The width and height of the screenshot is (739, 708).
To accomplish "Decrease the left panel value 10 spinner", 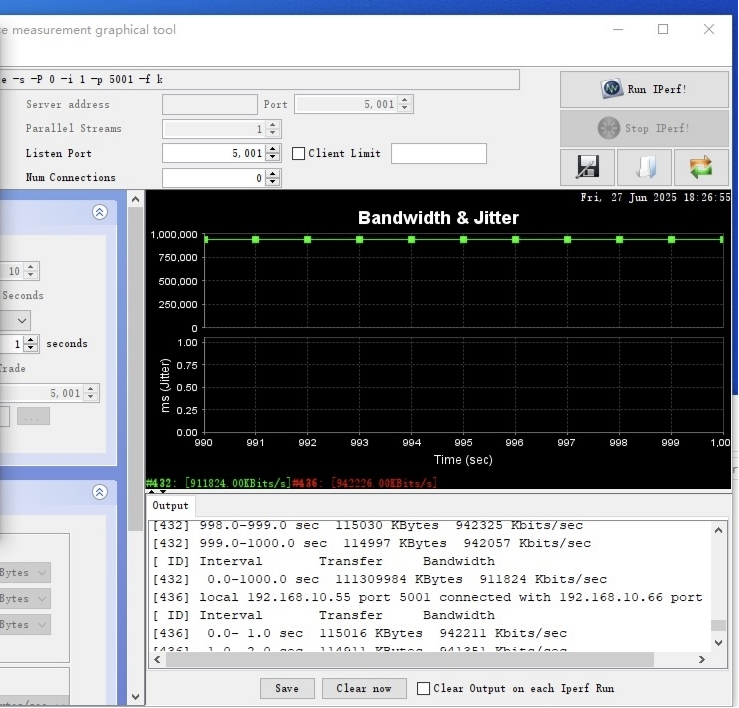I will coord(31,275).
